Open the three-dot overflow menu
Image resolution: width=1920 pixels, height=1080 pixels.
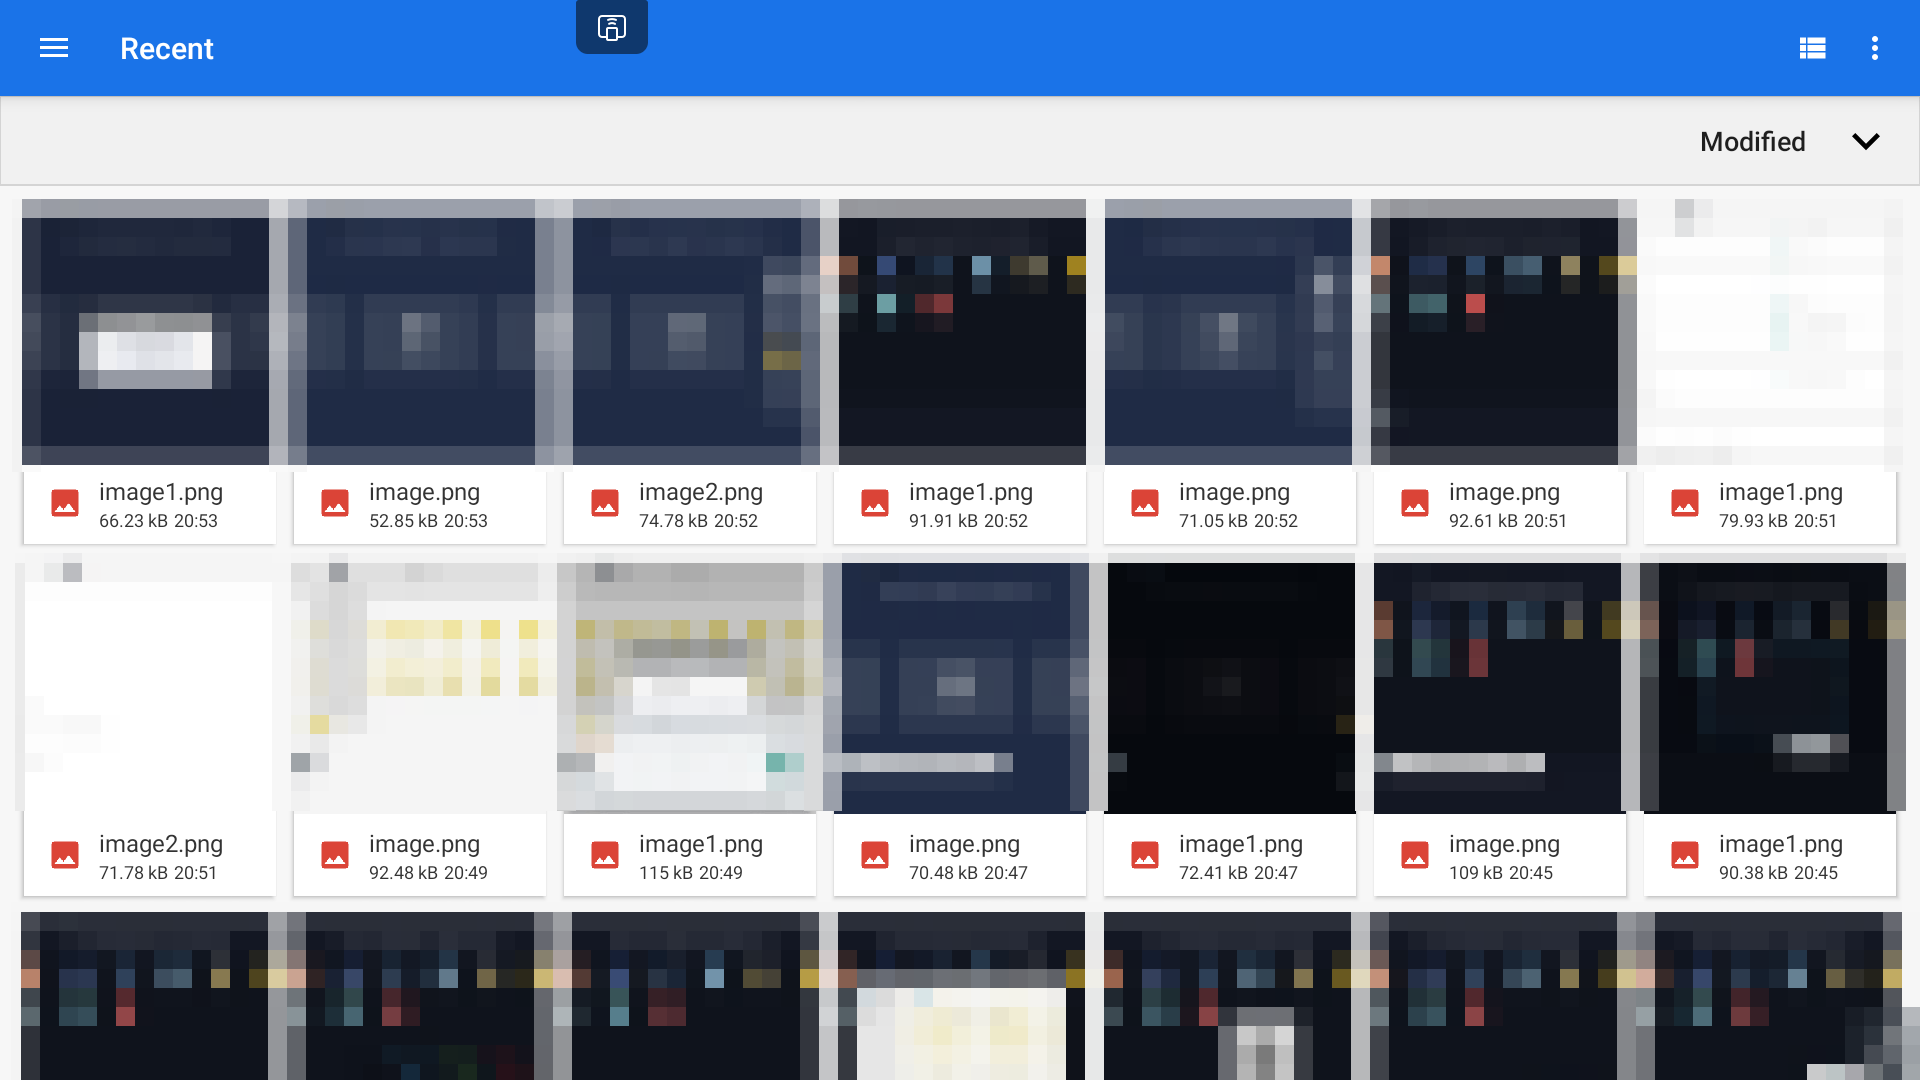1875,48
